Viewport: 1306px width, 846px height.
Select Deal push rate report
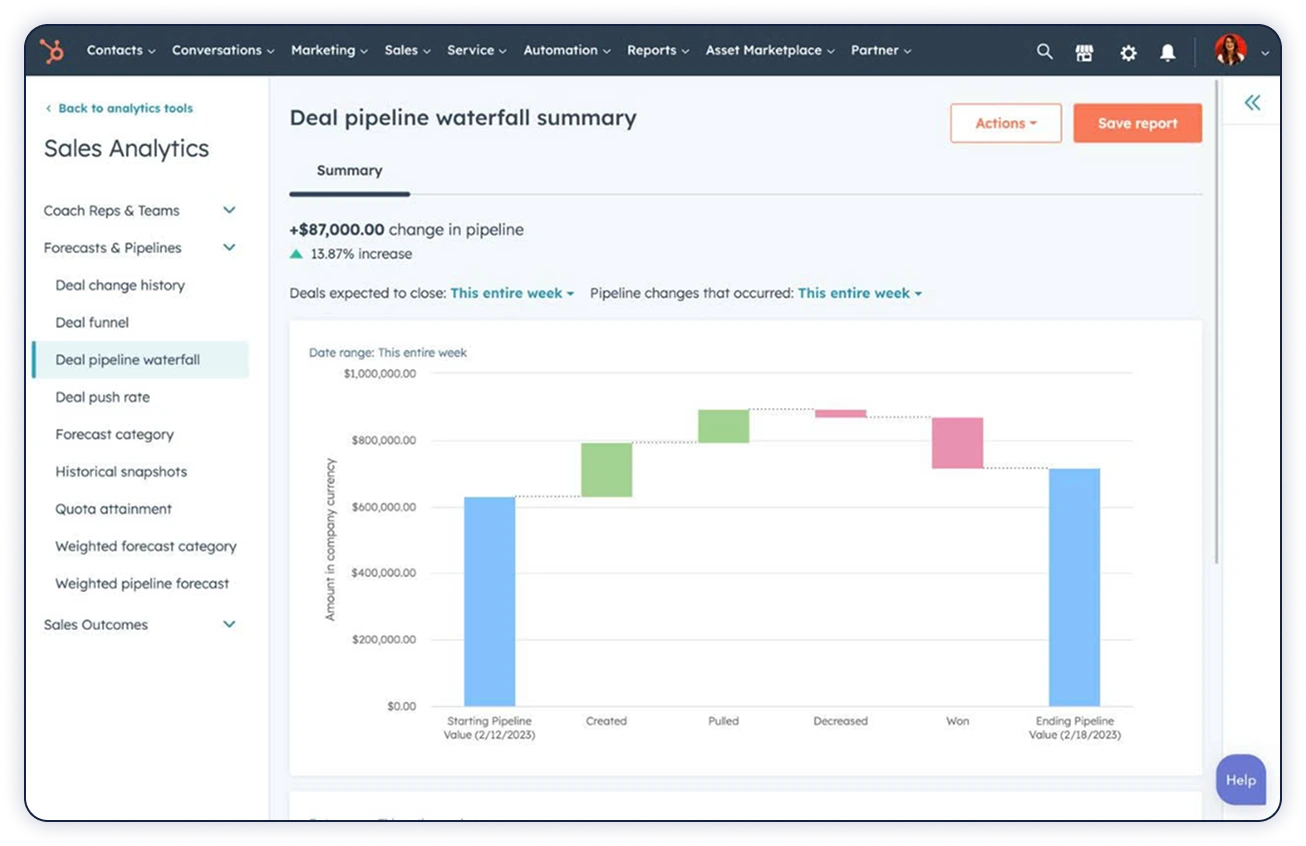[x=102, y=397]
